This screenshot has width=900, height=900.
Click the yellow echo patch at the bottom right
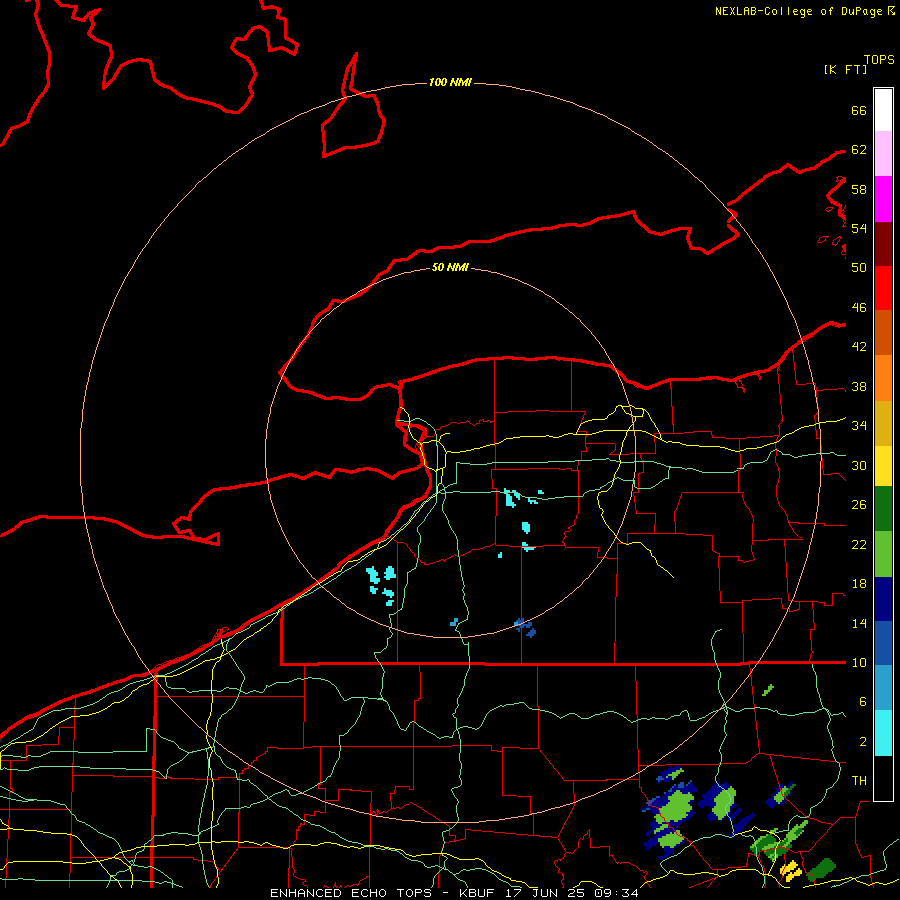click(x=792, y=871)
